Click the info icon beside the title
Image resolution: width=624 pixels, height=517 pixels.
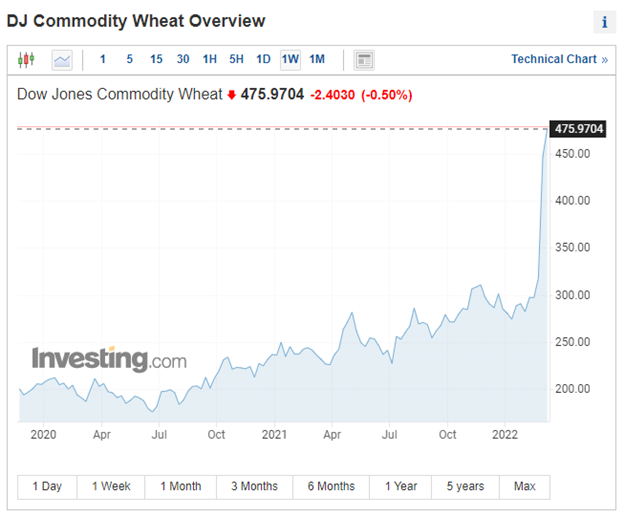(x=604, y=22)
